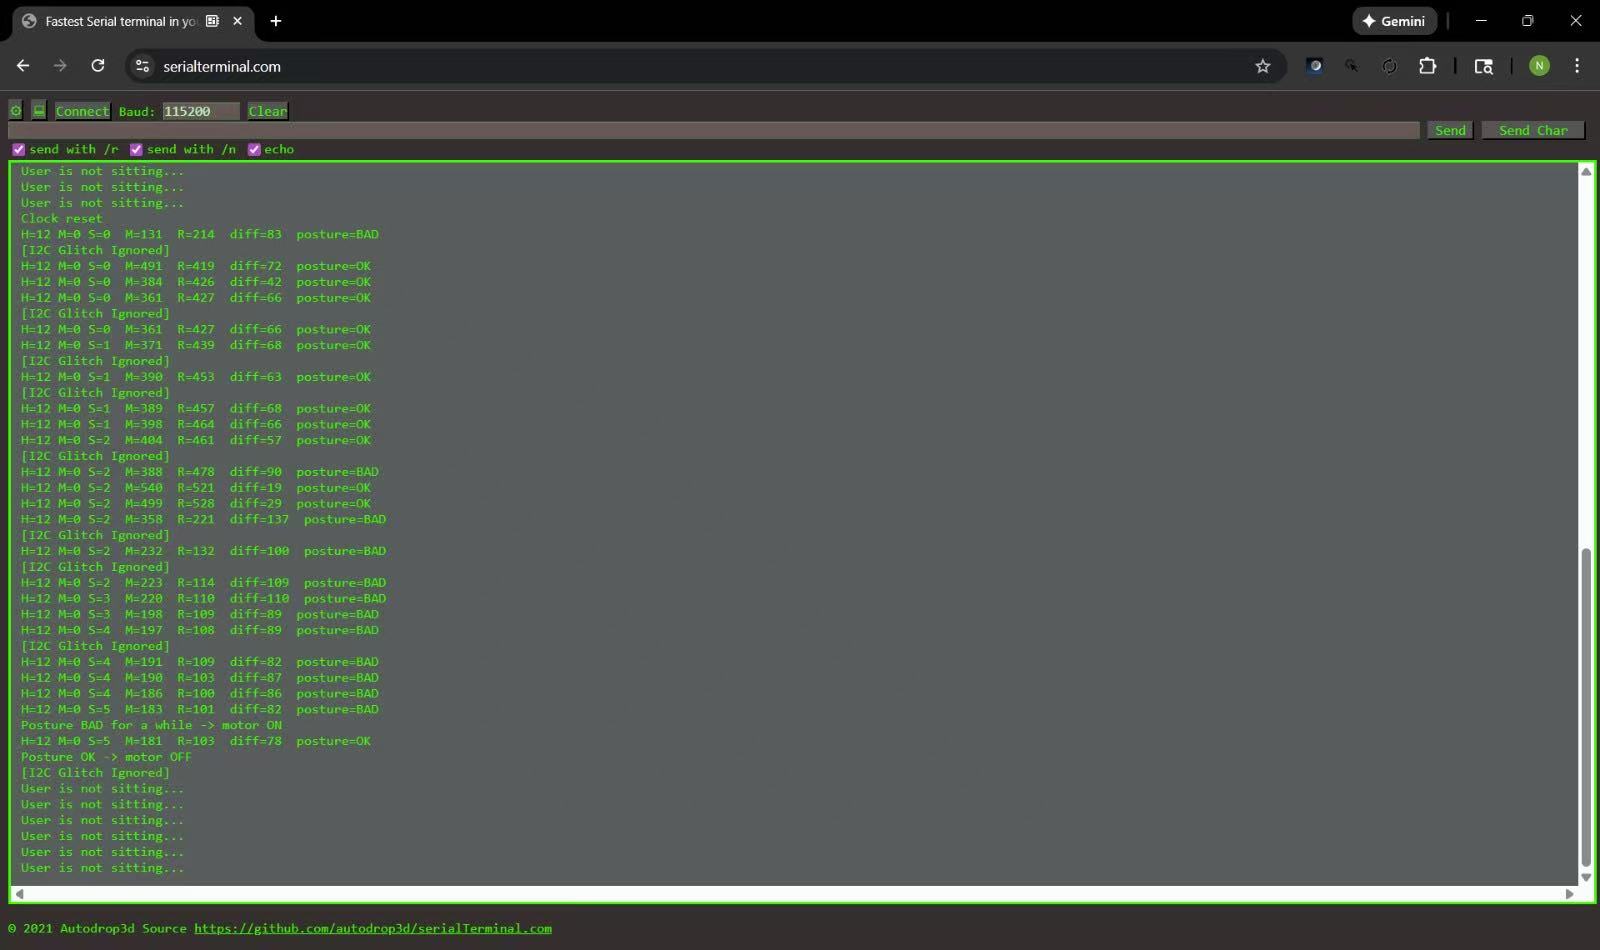This screenshot has width=1600, height=950.
Task: Open a new browser tab
Action: (x=276, y=21)
